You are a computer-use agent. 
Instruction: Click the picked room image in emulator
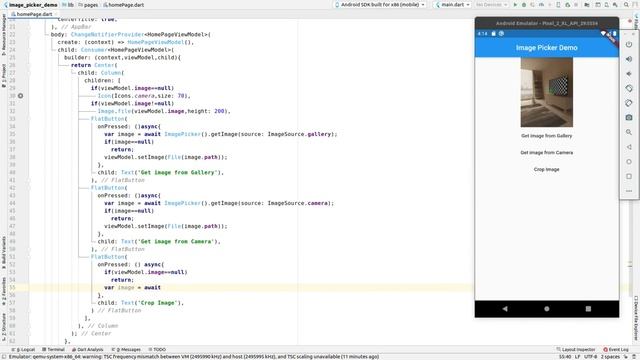pos(547,92)
